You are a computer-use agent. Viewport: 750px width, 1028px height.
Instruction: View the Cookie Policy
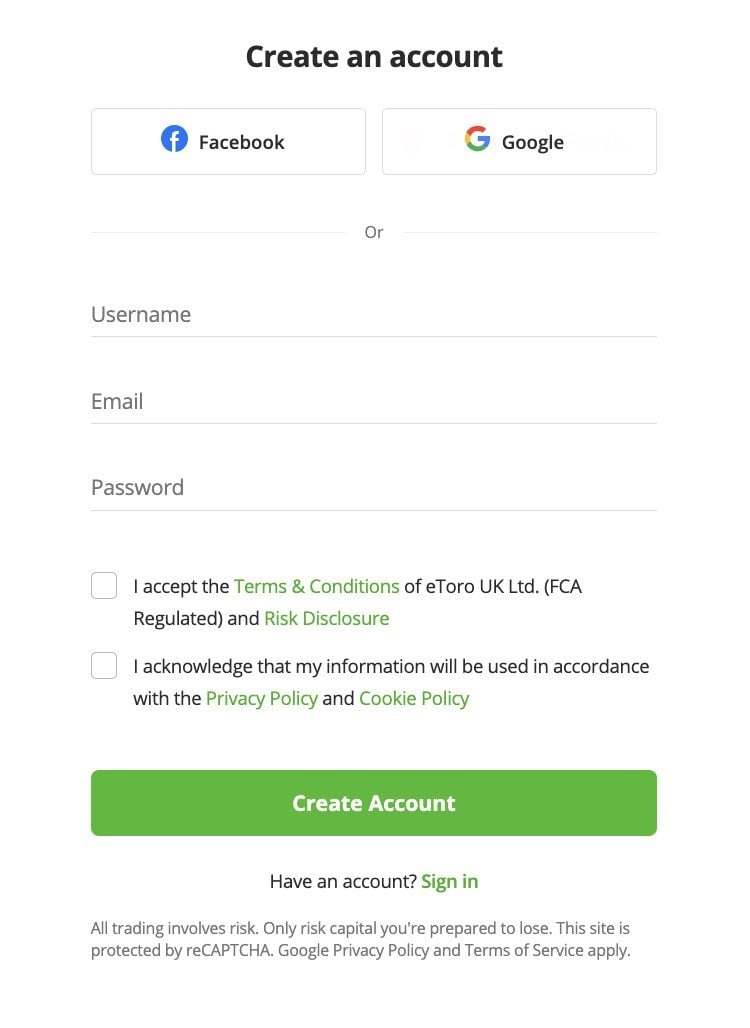coord(414,698)
